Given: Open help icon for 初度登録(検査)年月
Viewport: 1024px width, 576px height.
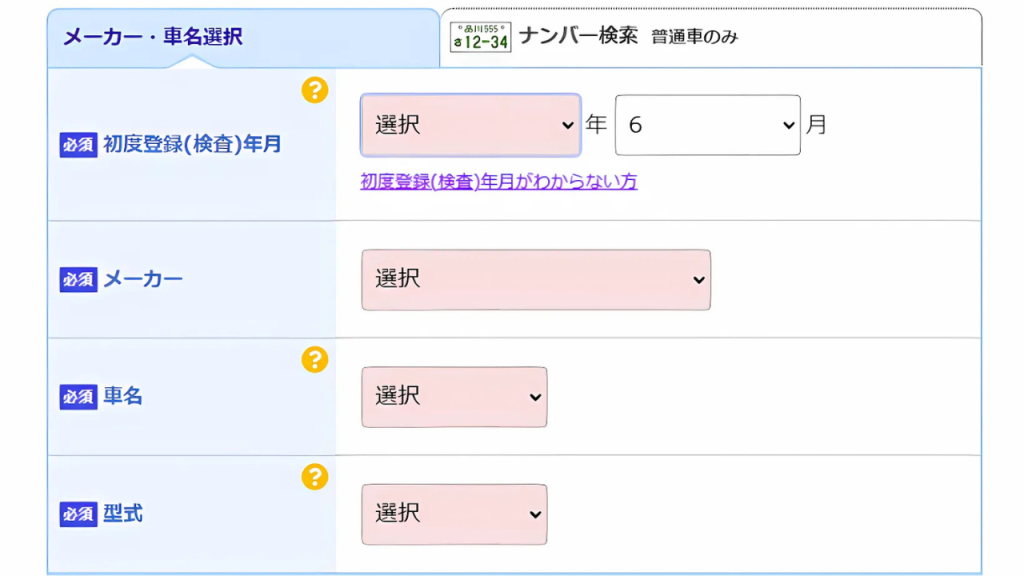Looking at the screenshot, I should (x=315, y=91).
